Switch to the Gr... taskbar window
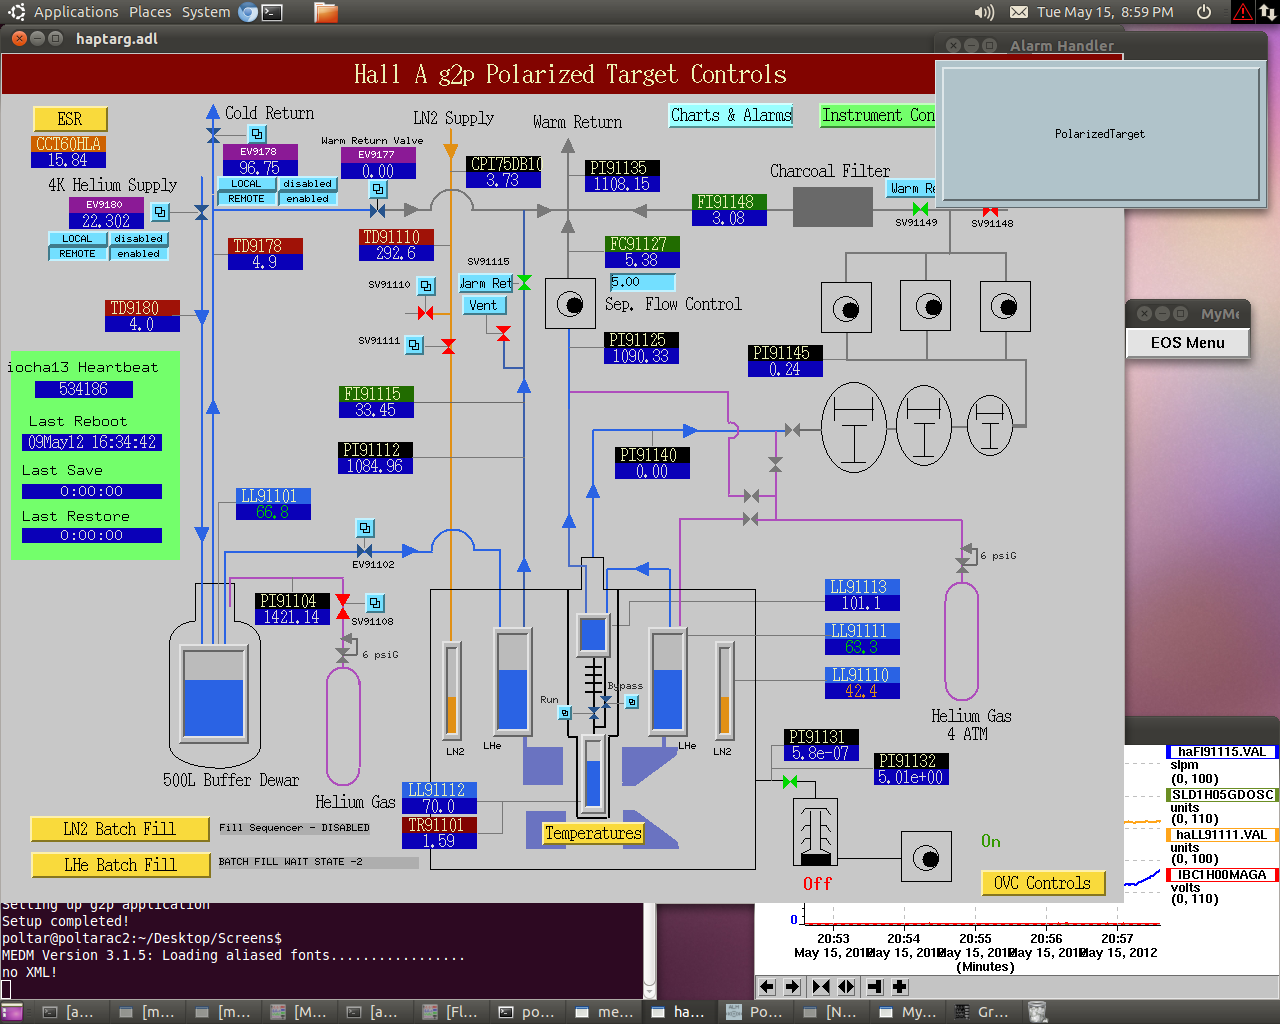This screenshot has width=1280, height=1024. point(982,1012)
